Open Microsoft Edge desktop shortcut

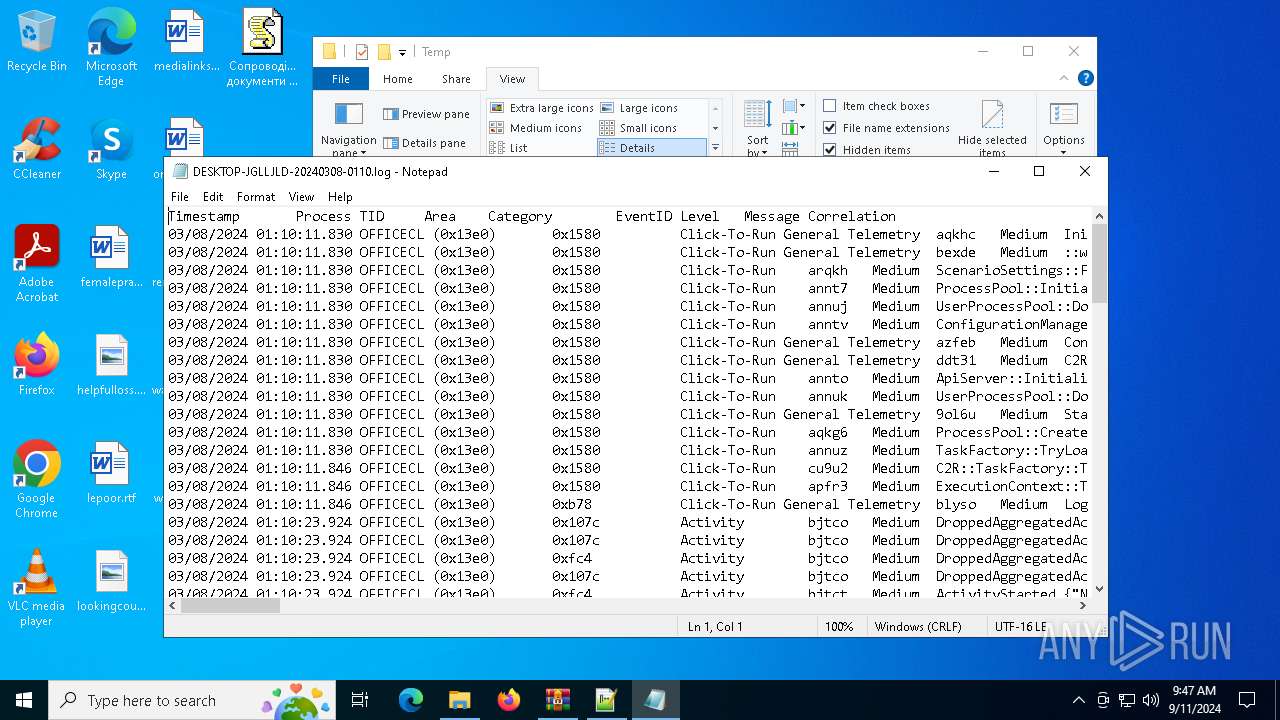click(x=111, y=48)
